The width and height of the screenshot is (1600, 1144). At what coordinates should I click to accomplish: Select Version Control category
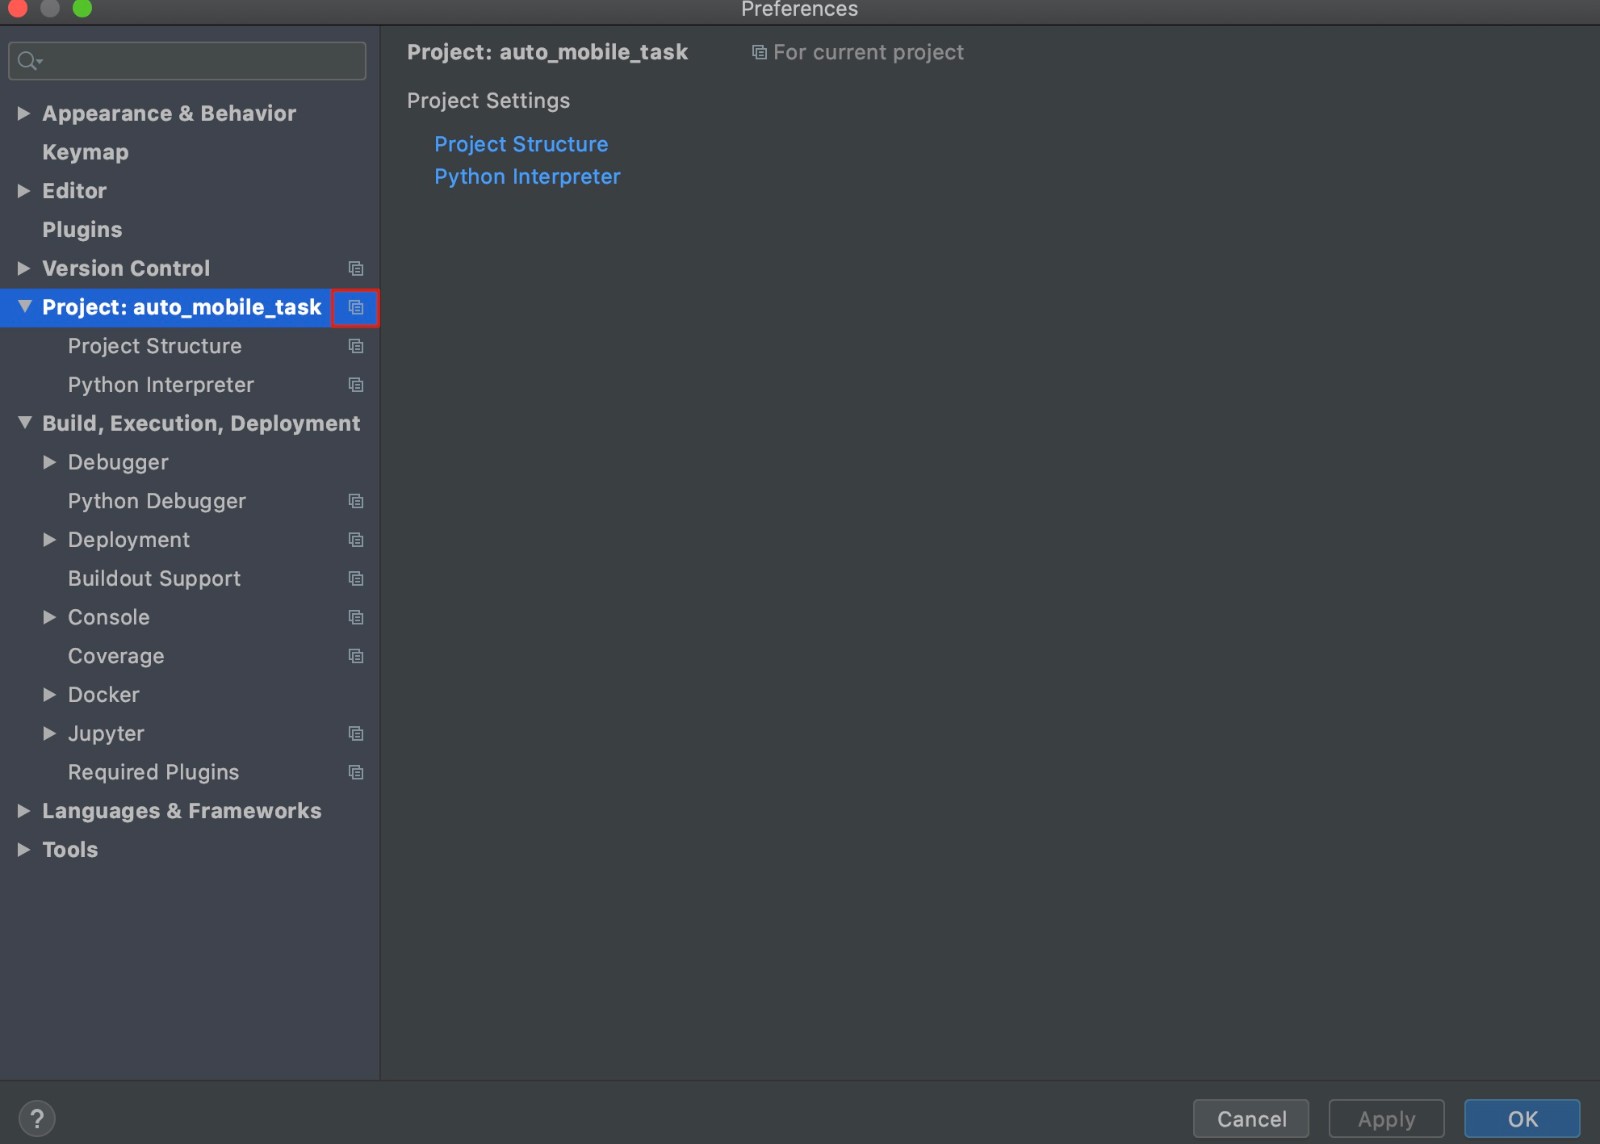126,268
